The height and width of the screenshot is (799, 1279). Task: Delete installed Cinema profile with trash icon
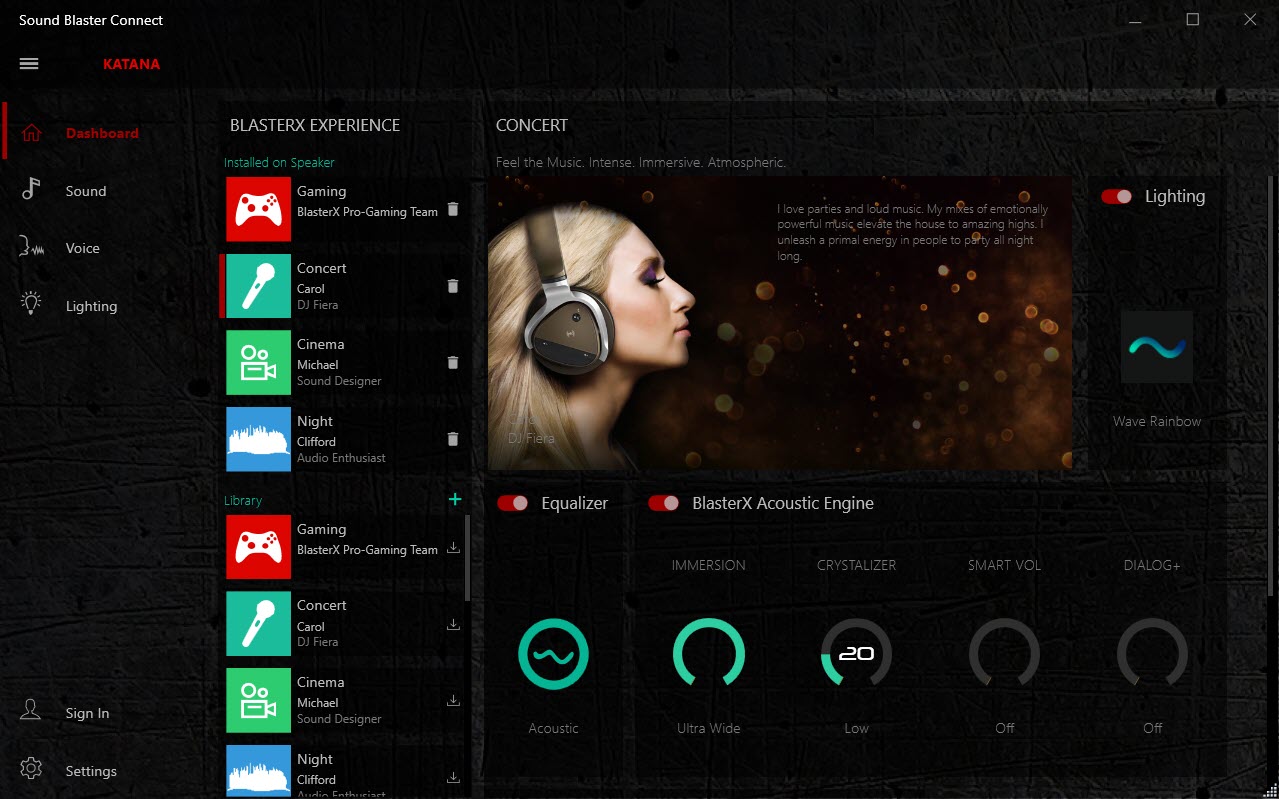coord(453,362)
